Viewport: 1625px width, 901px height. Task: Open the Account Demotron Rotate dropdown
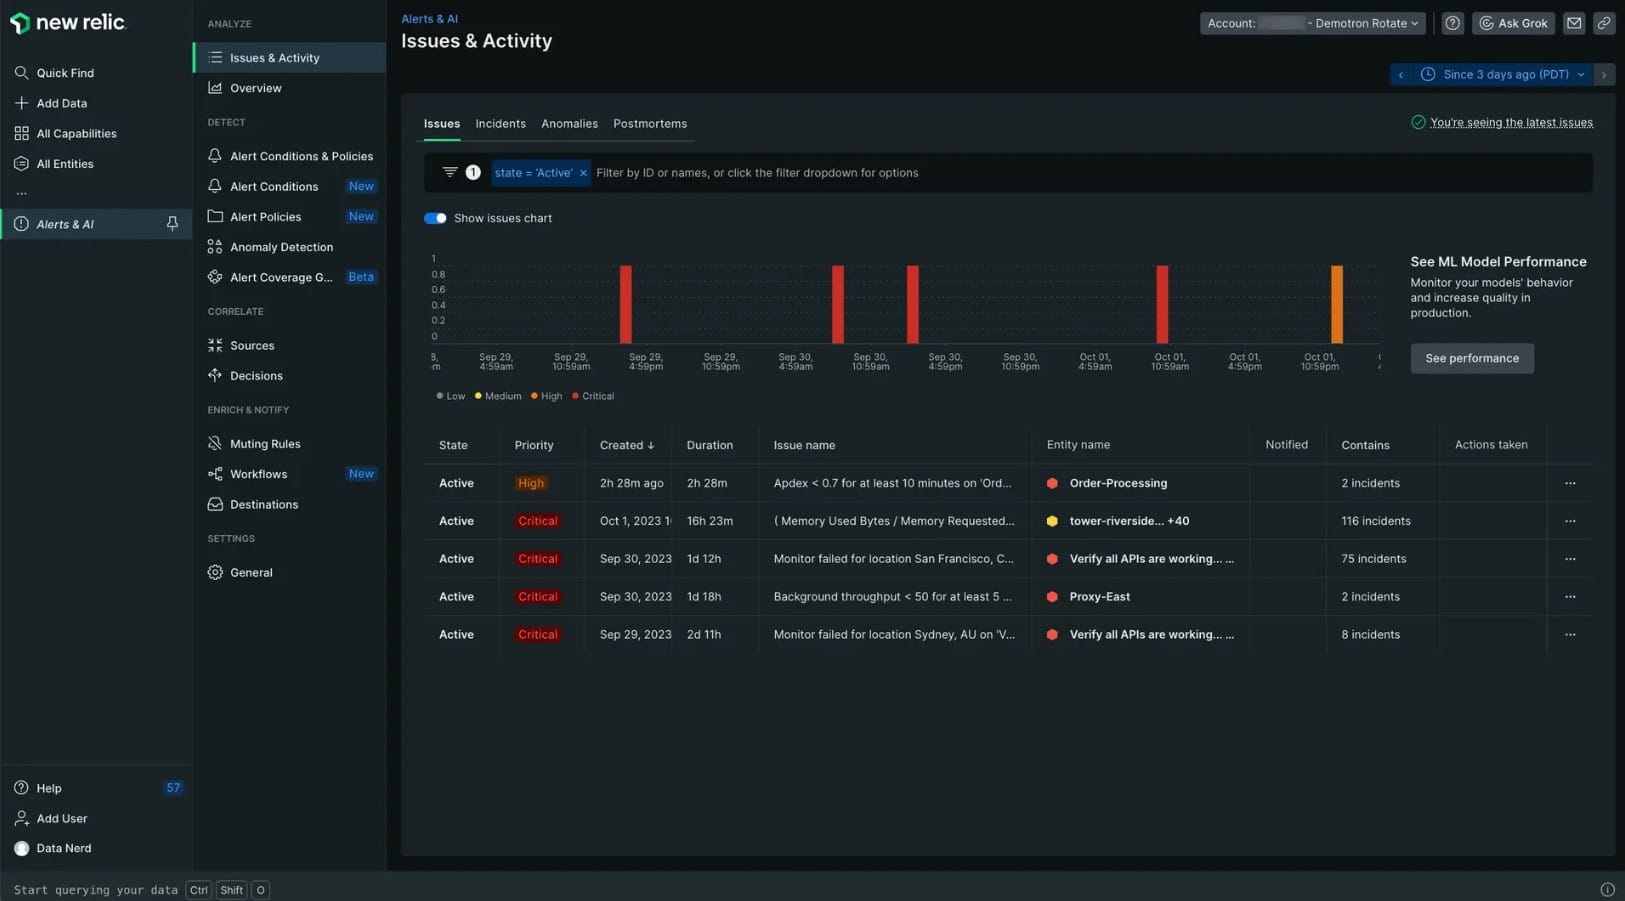click(x=1312, y=22)
